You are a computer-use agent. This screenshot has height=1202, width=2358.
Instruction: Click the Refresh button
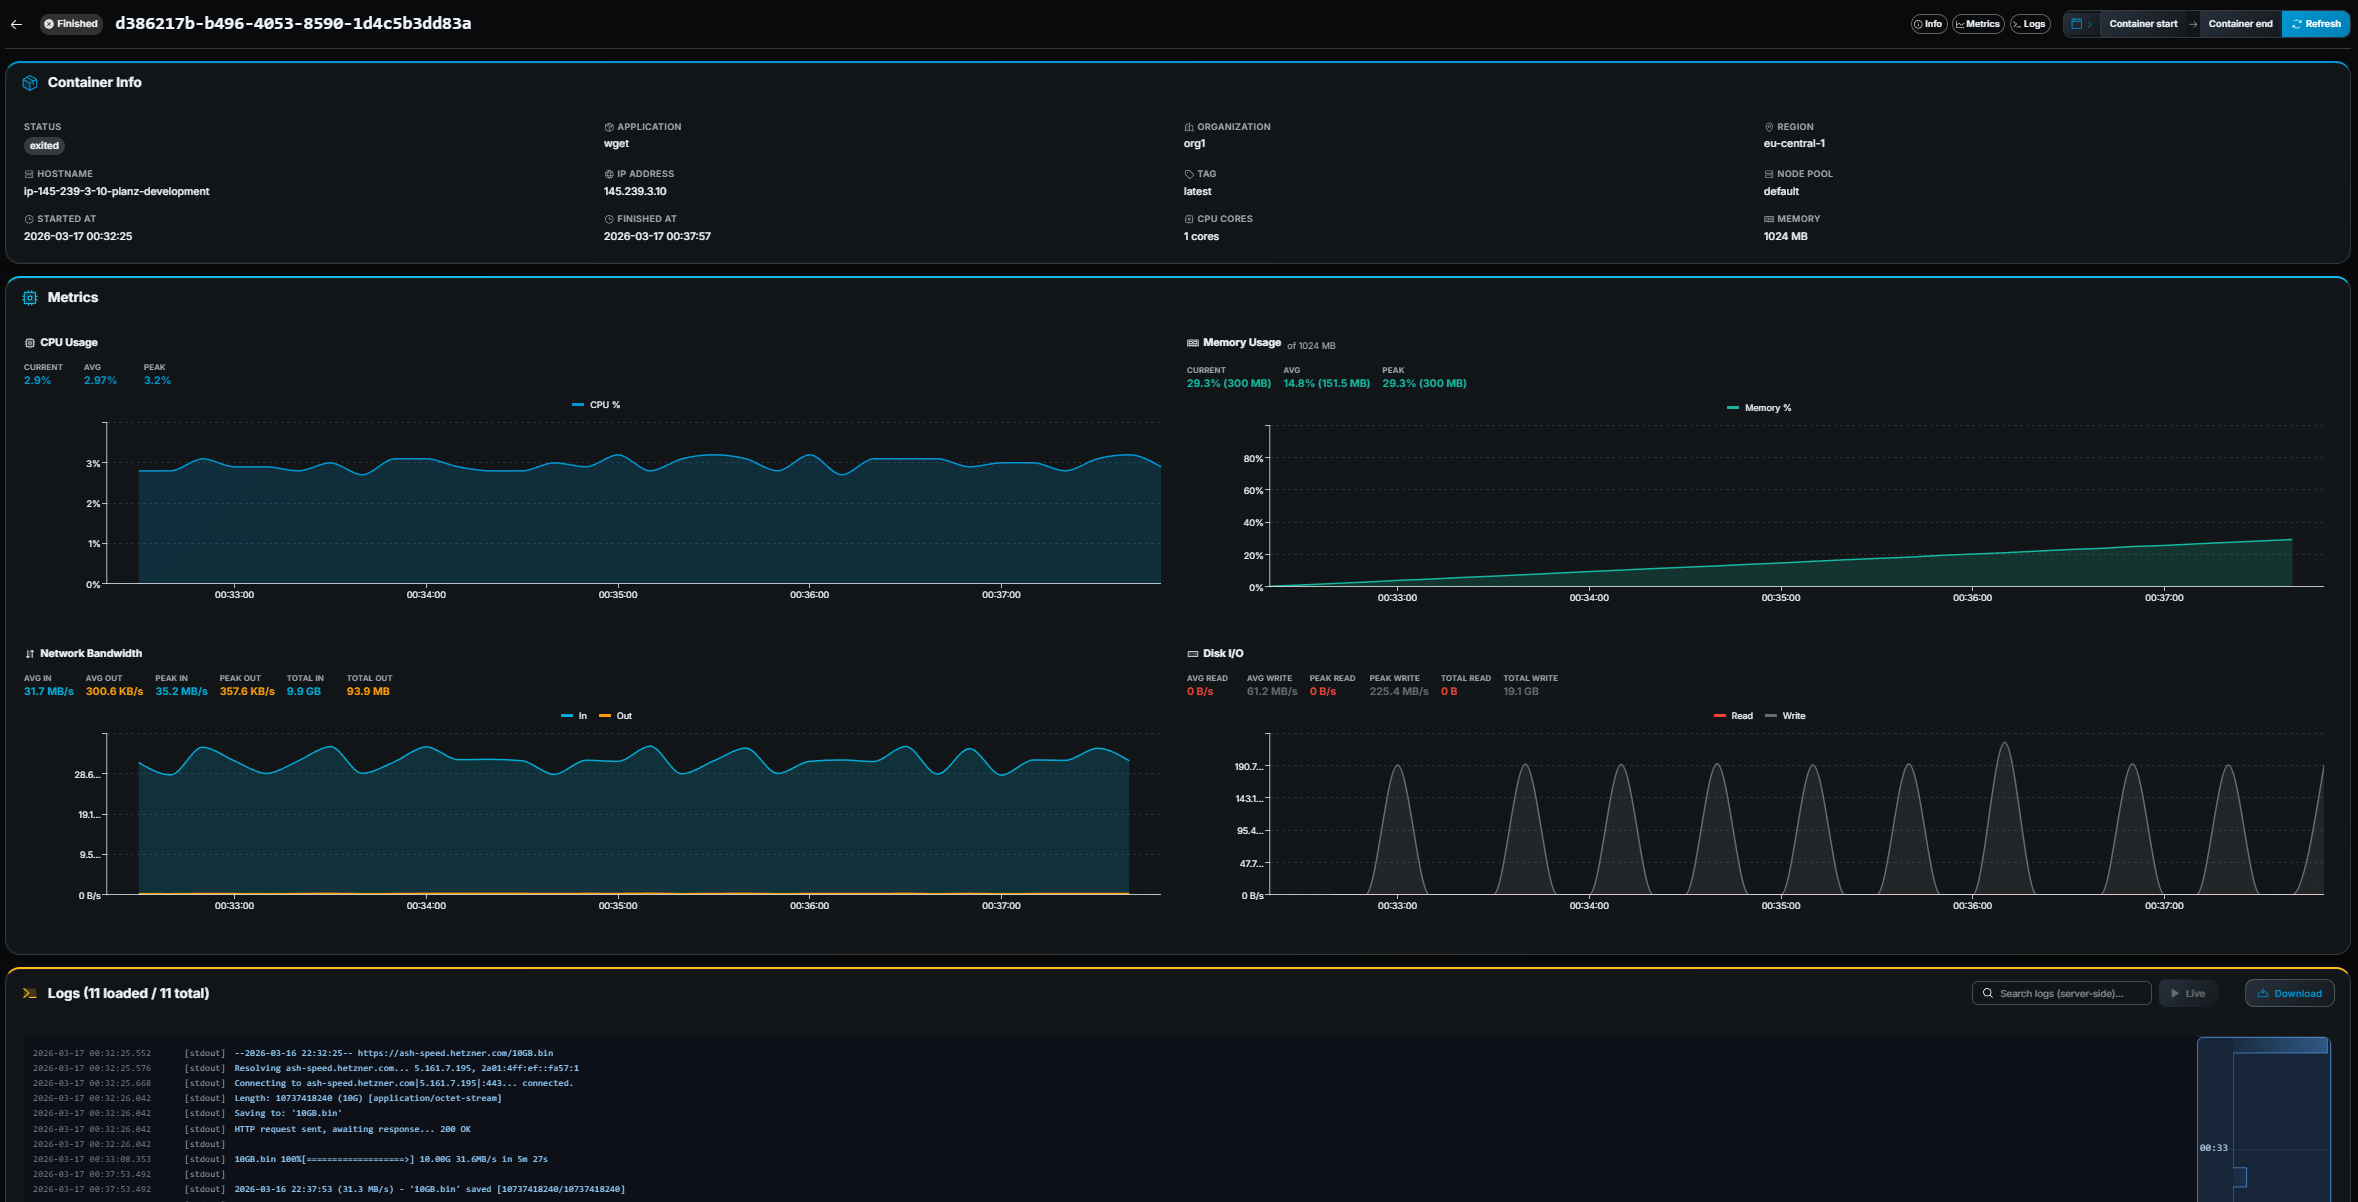2316,23
